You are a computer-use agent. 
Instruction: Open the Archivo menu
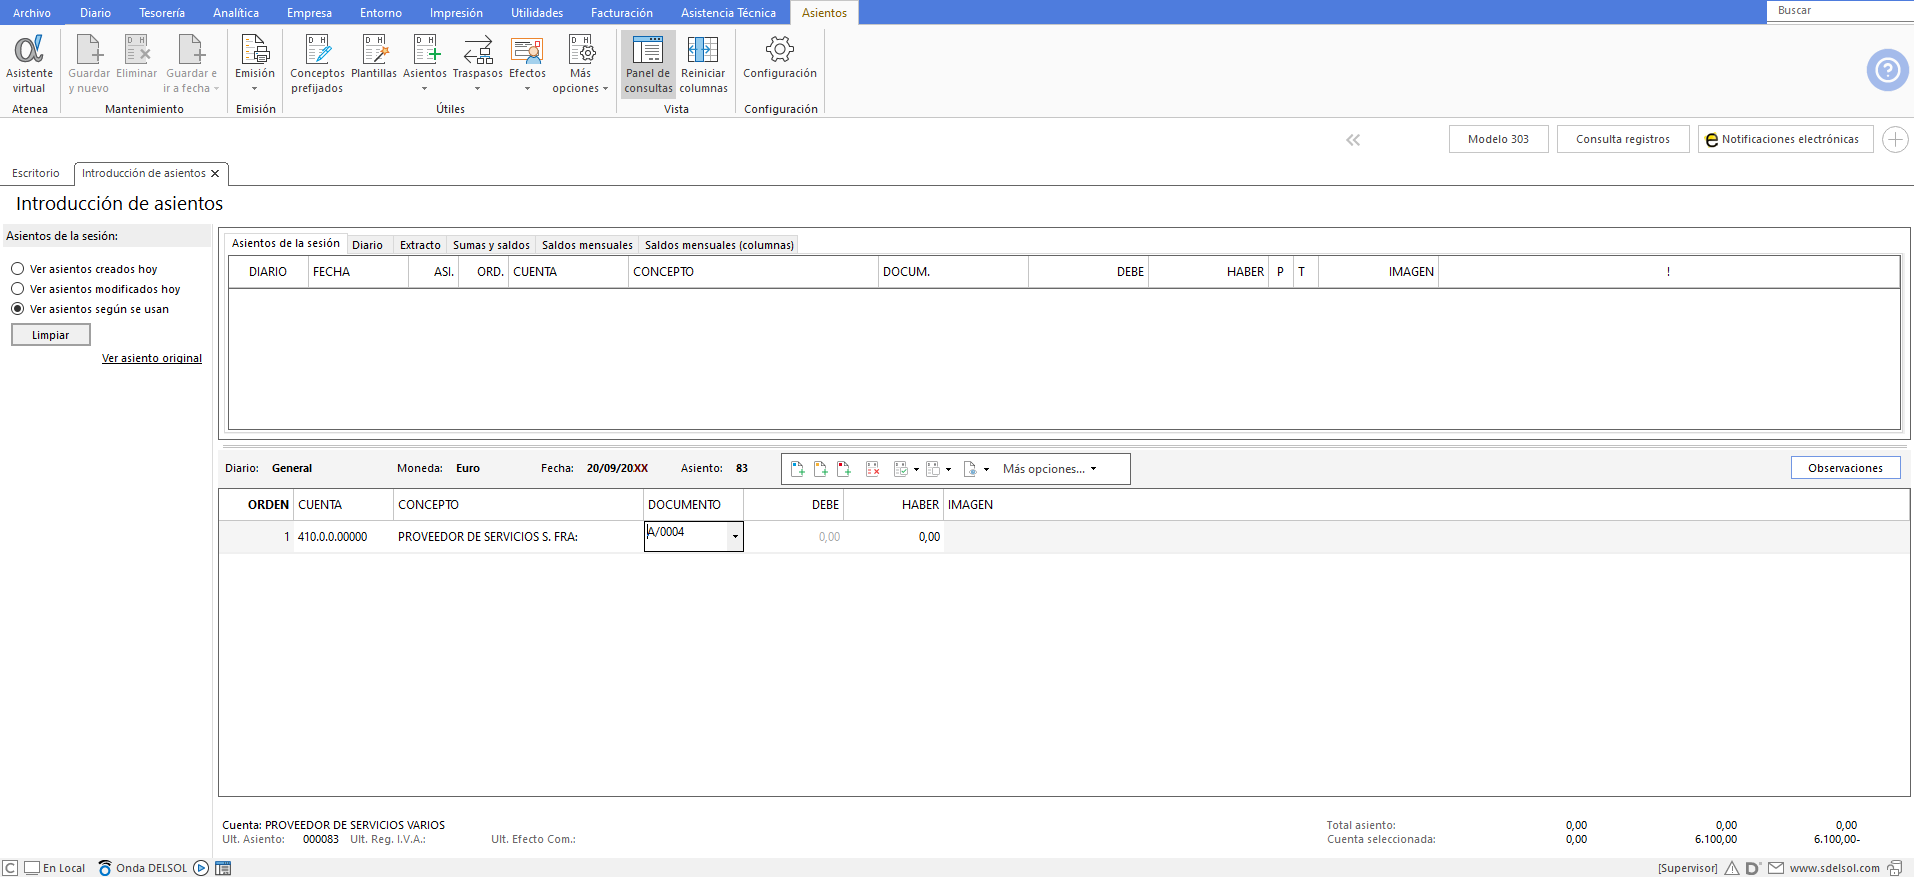pyautogui.click(x=32, y=13)
